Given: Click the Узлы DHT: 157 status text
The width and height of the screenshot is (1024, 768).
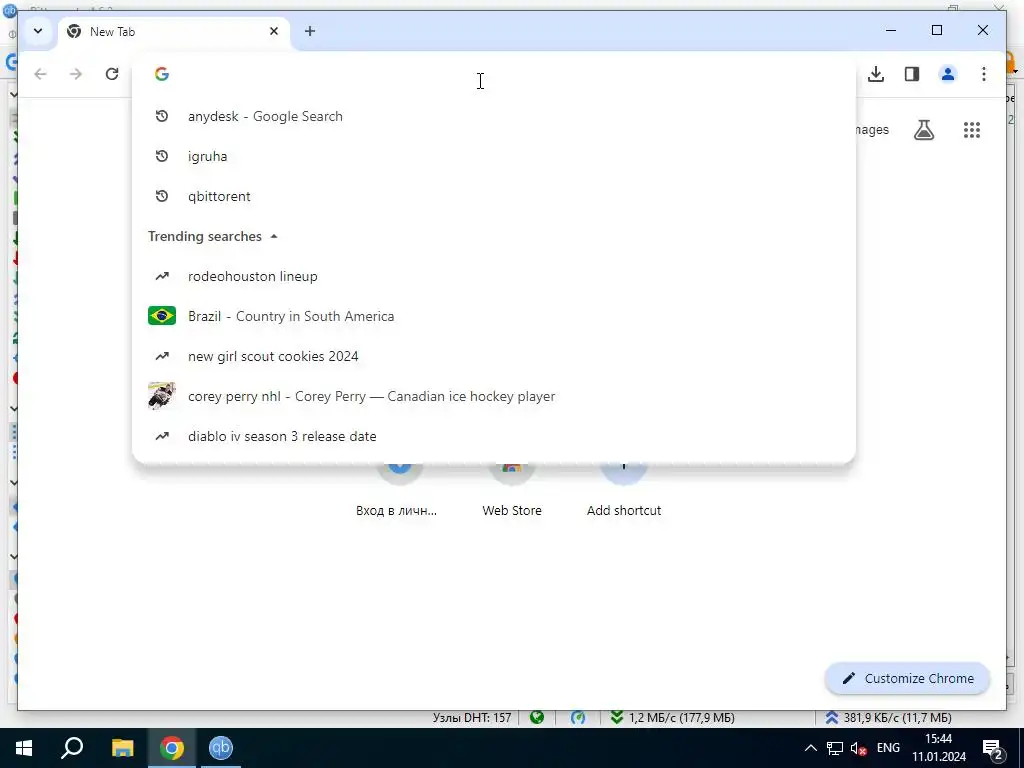Looking at the screenshot, I should (x=472, y=718).
